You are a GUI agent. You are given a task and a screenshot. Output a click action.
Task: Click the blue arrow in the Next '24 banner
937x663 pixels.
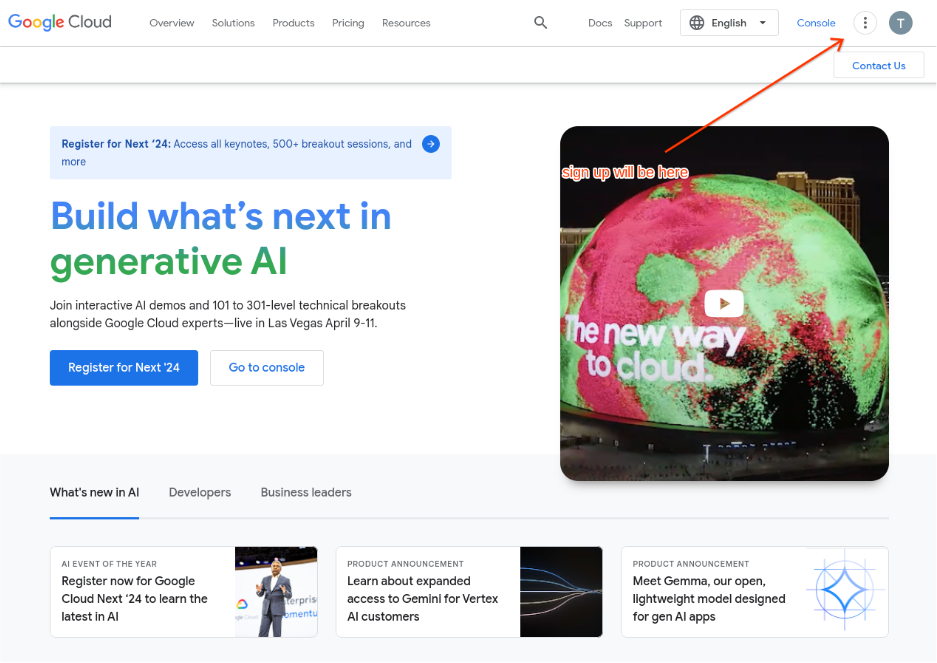point(431,144)
